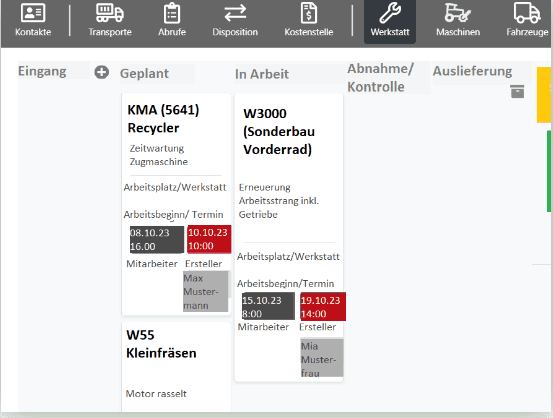Viewport: 553px width, 418px height.
Task: Select the Werkstatt wrench tab
Action: pyautogui.click(x=390, y=21)
